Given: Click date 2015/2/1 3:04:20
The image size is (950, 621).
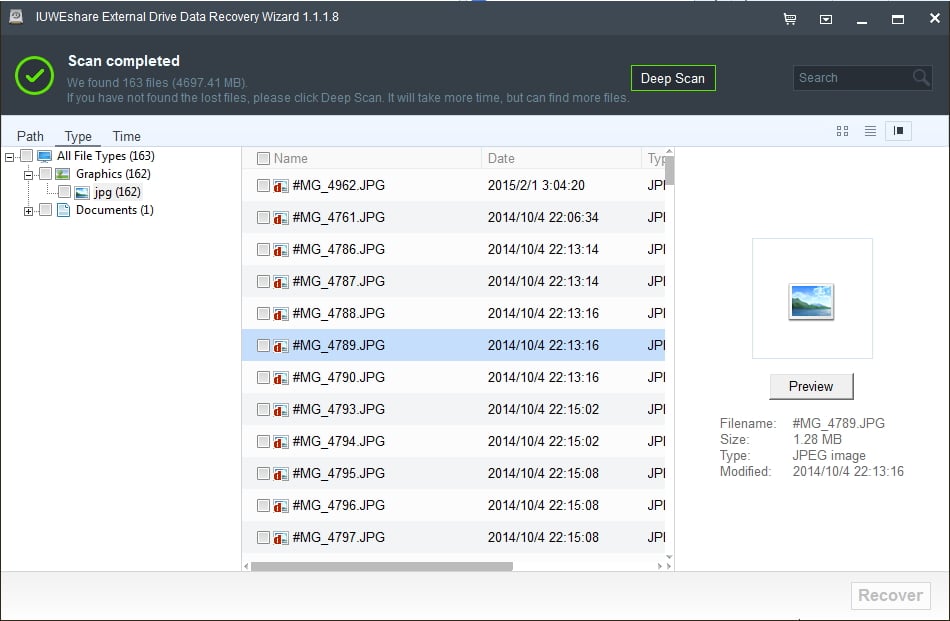Looking at the screenshot, I should click(536, 185).
